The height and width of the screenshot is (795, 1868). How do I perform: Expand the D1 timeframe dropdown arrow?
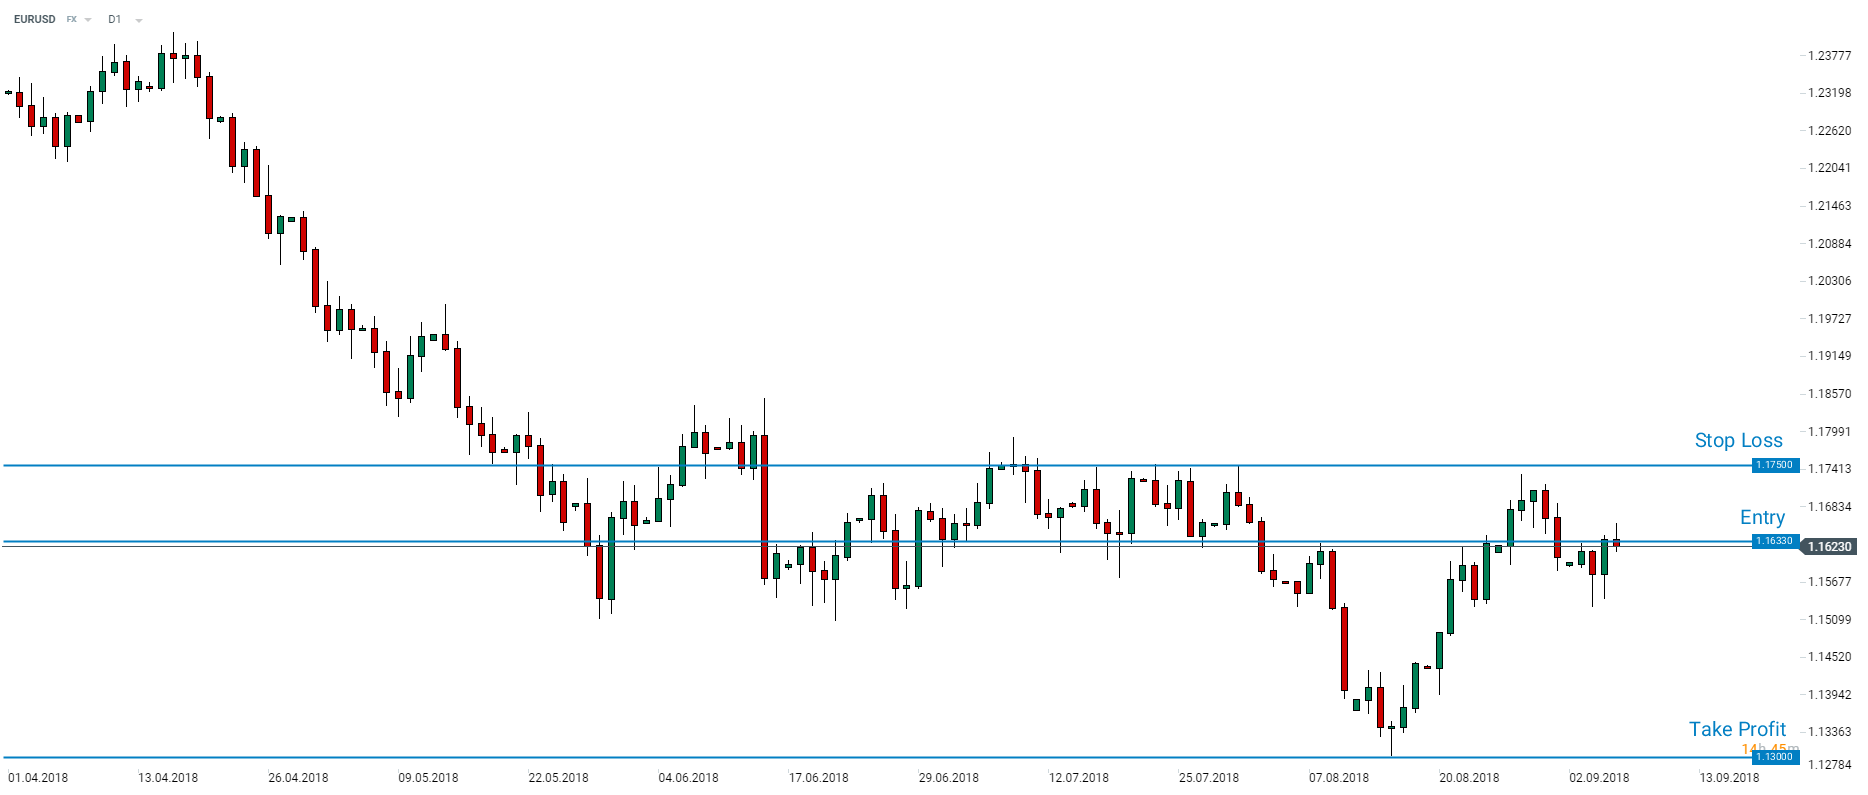[138, 20]
